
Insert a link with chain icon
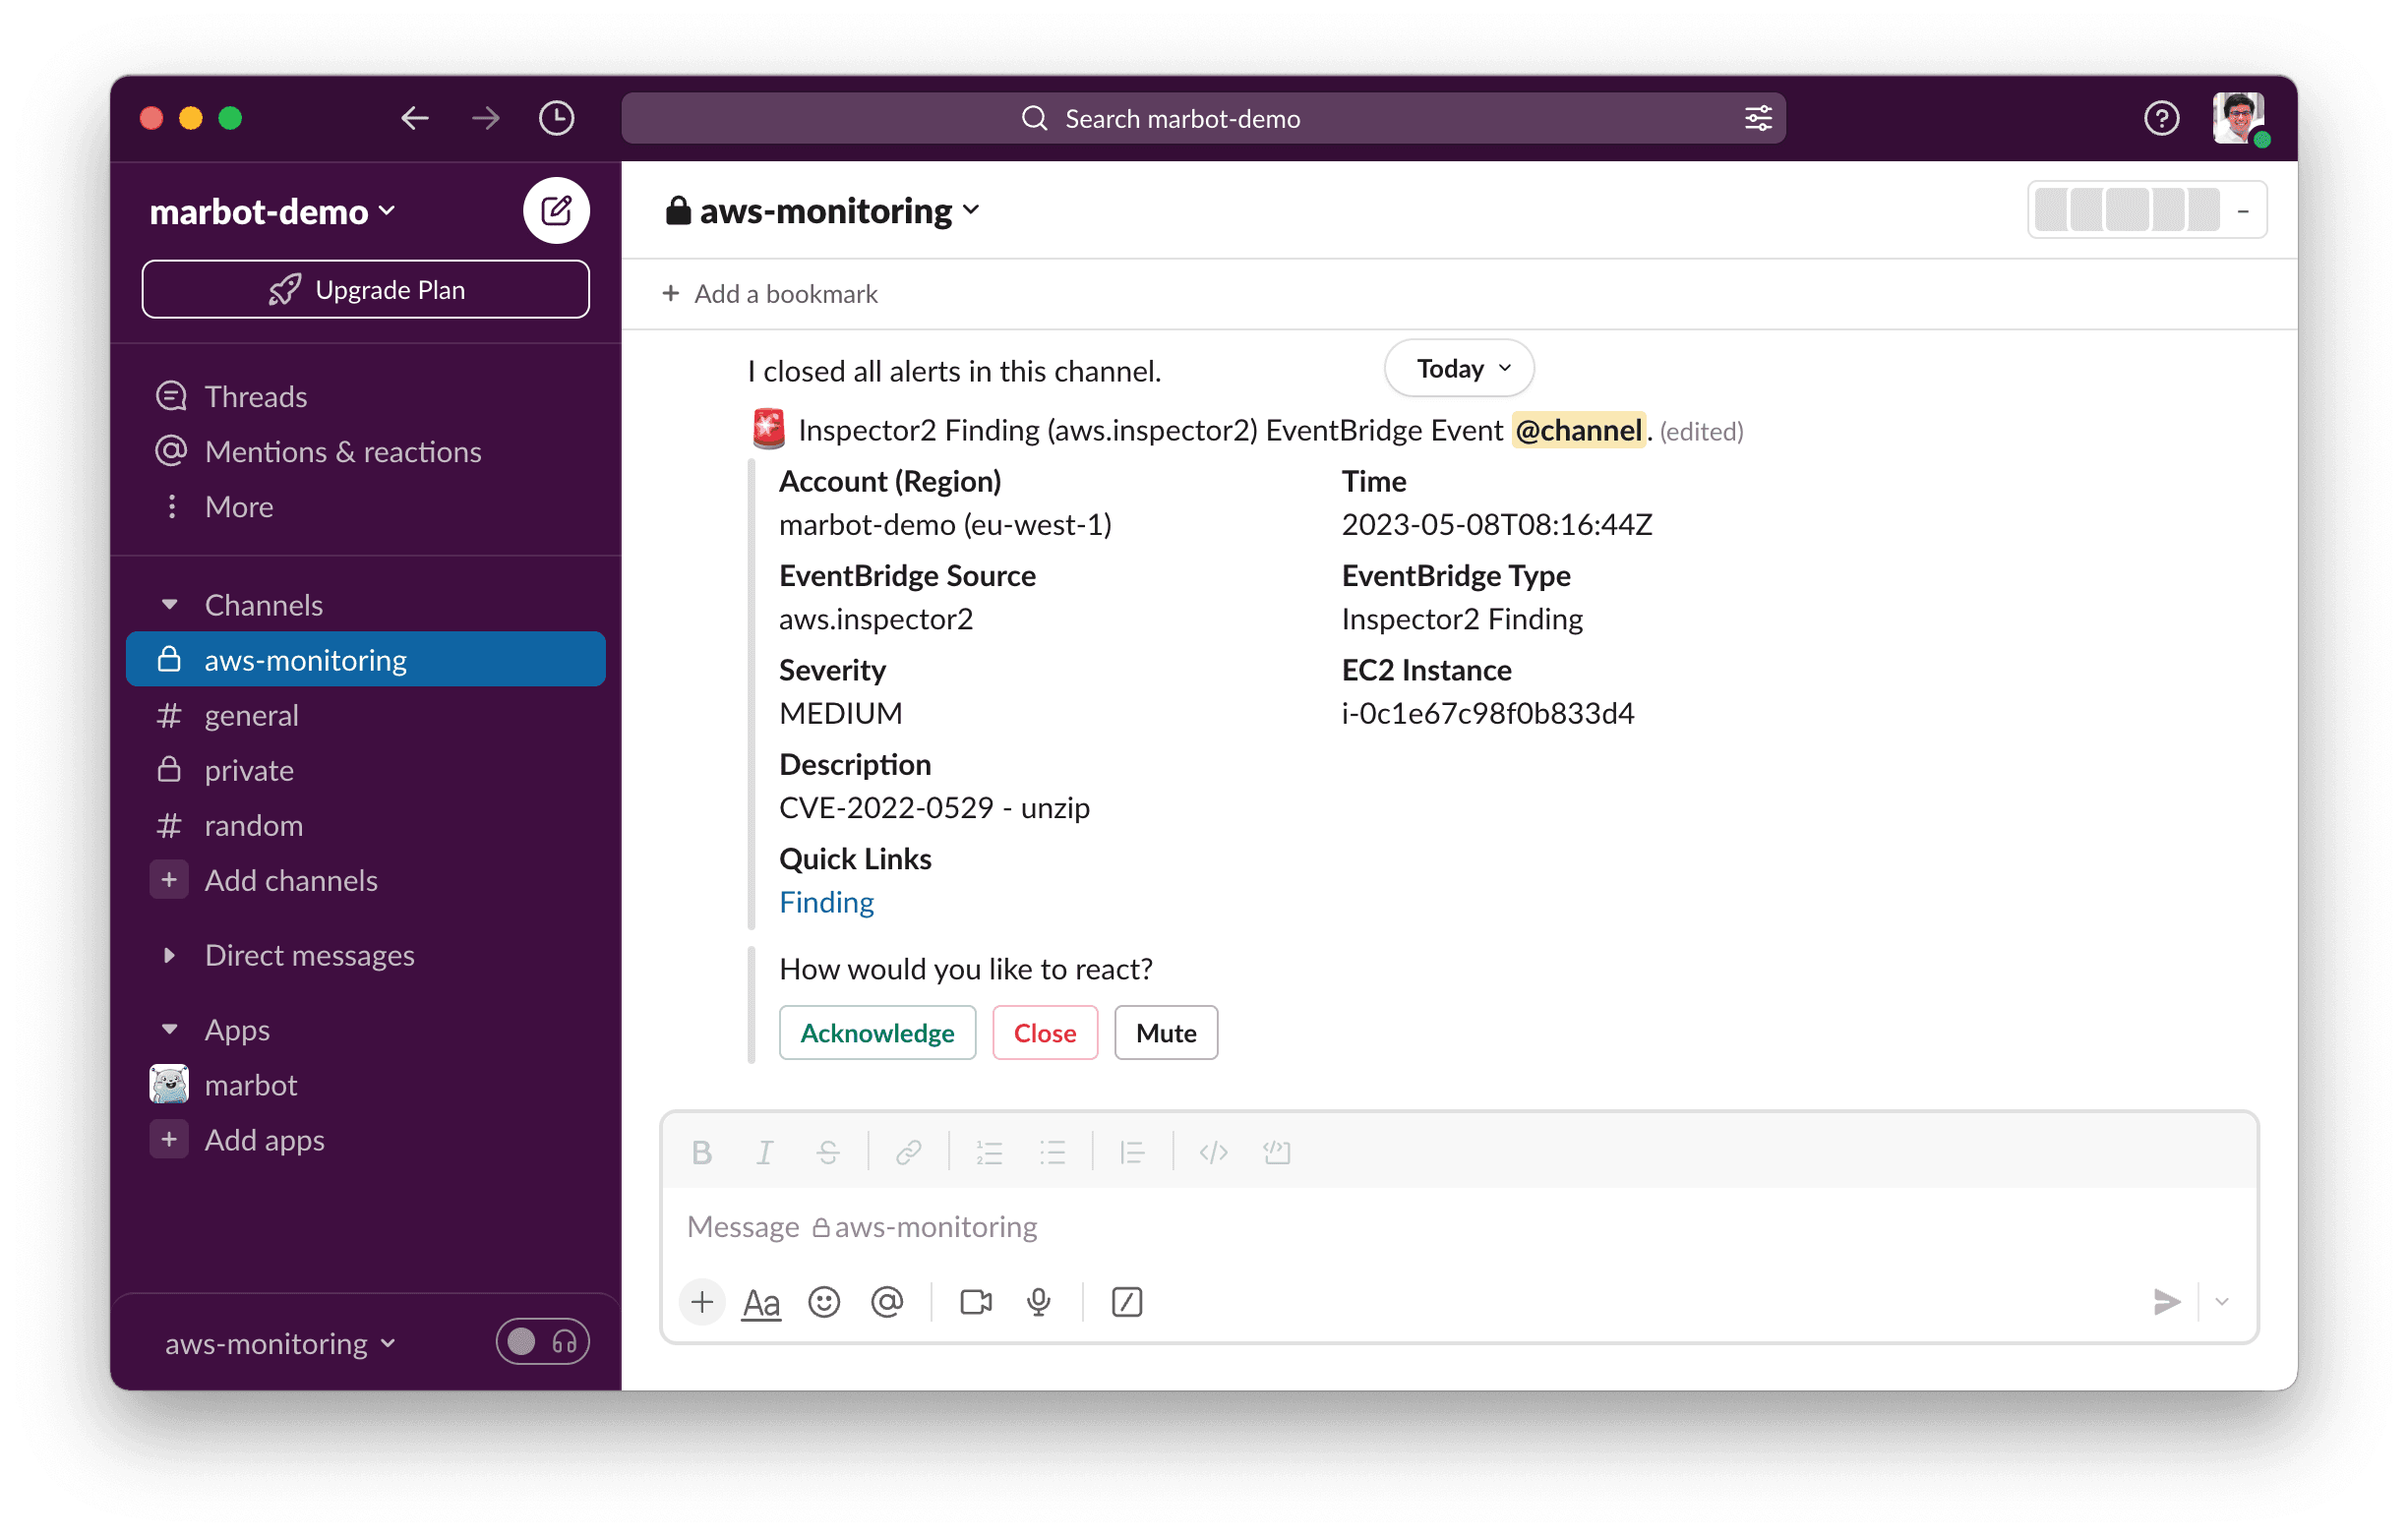click(908, 1152)
